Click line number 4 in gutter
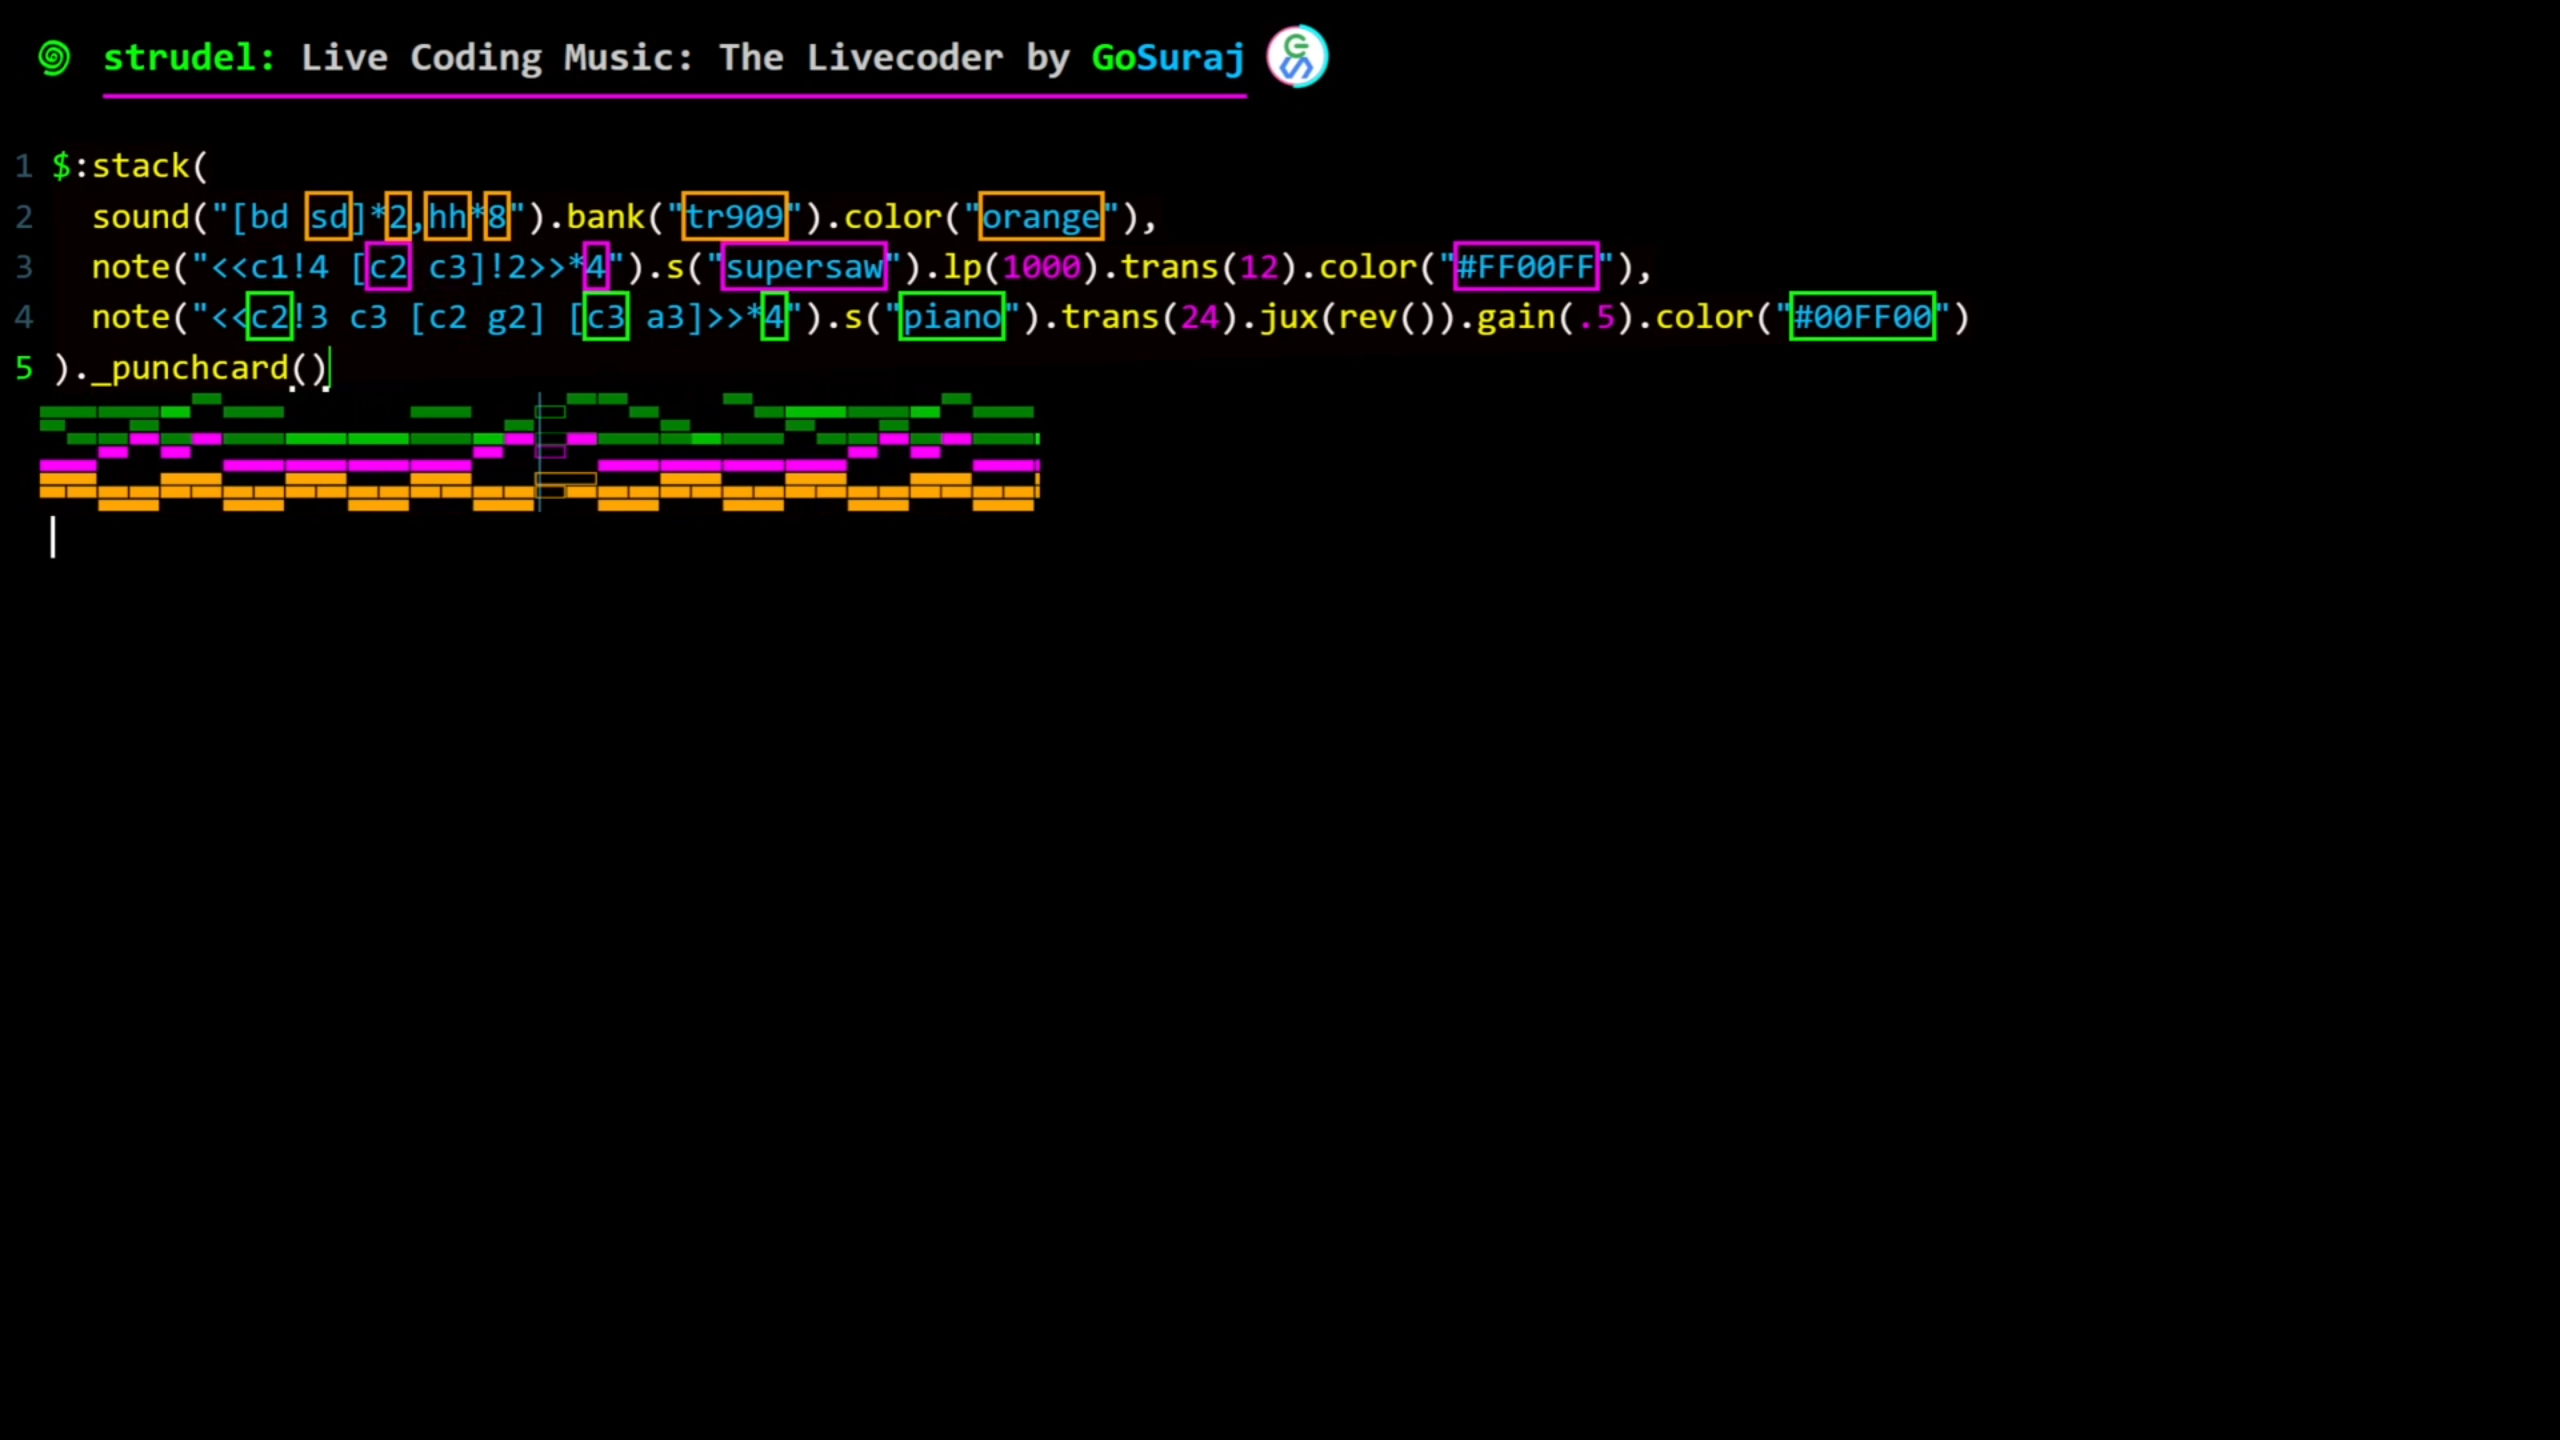The height and width of the screenshot is (1440, 2560). tap(24, 318)
